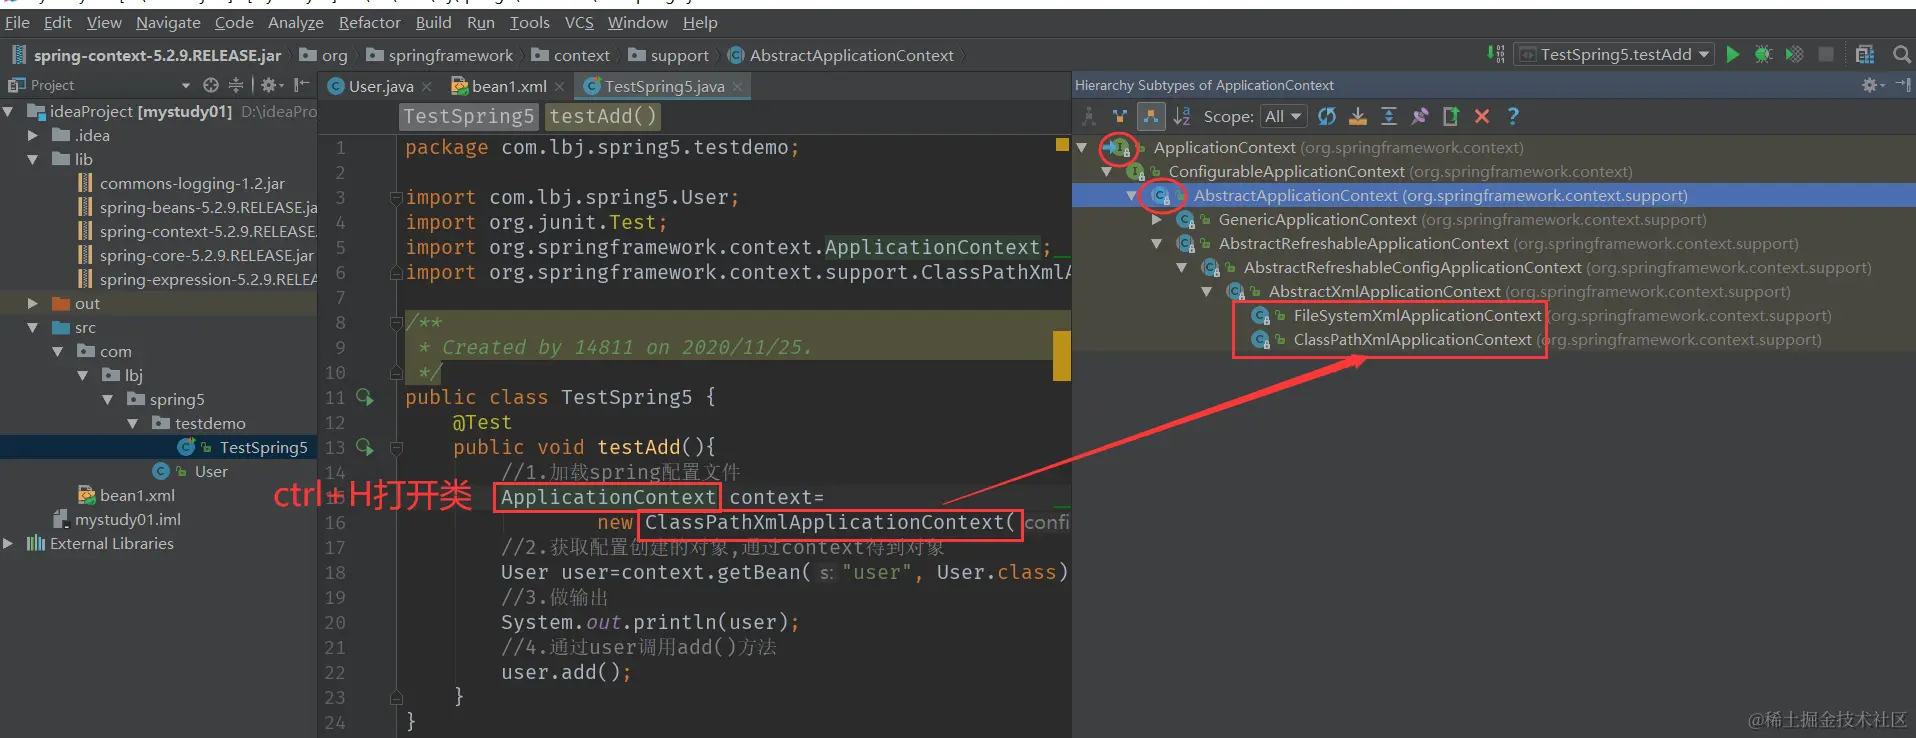Click the gray Stop square in the run toolbar
1916x738 pixels.
[1826, 54]
